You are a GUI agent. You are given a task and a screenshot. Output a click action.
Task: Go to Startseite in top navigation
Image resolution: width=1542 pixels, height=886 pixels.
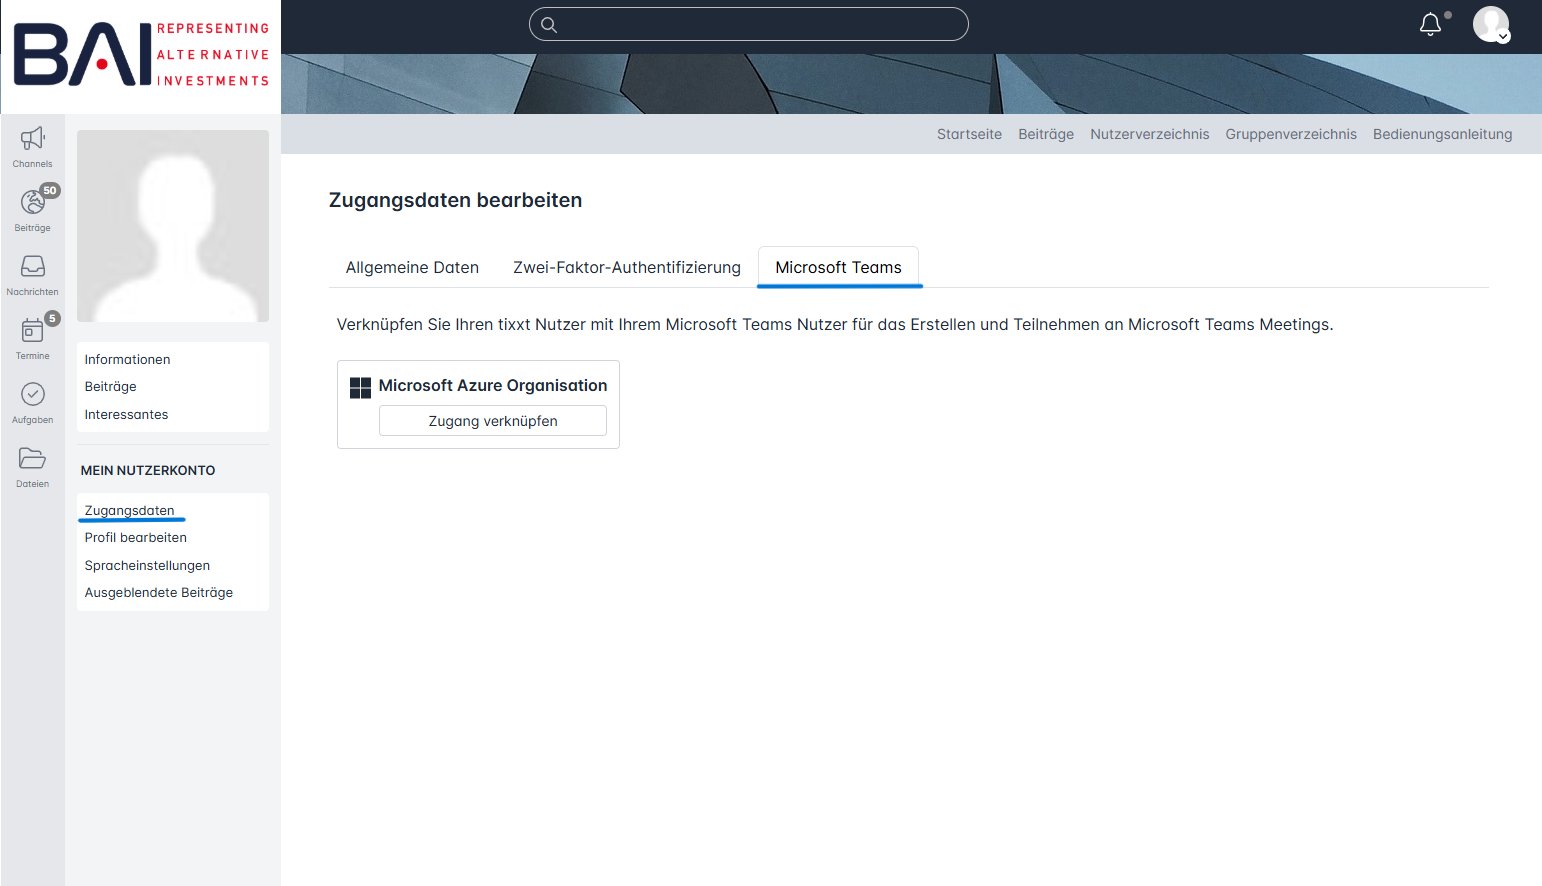click(968, 135)
